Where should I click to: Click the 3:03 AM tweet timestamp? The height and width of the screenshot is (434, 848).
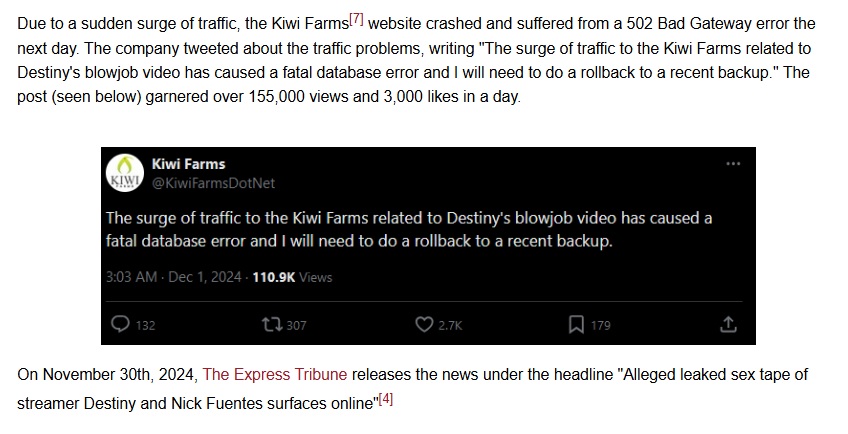coord(128,277)
